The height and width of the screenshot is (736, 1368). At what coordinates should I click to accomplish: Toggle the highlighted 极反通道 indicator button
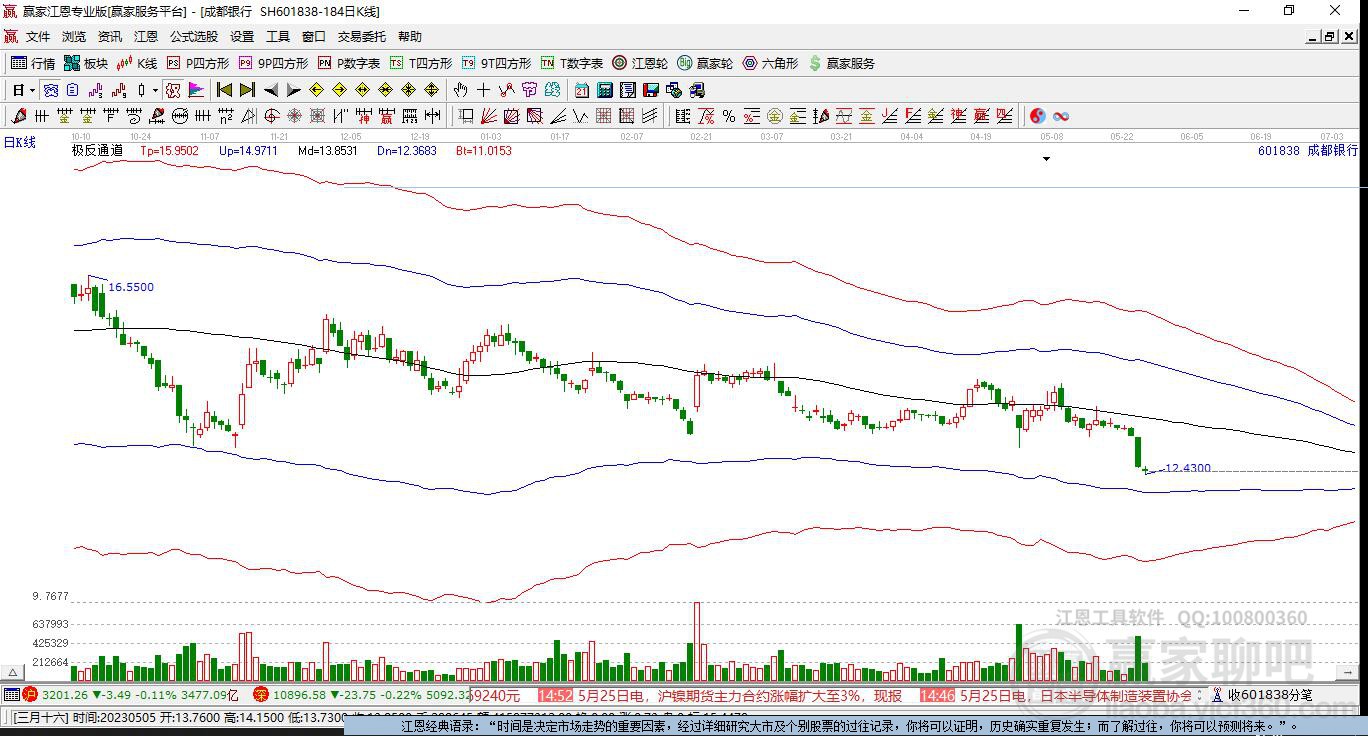pos(173,90)
